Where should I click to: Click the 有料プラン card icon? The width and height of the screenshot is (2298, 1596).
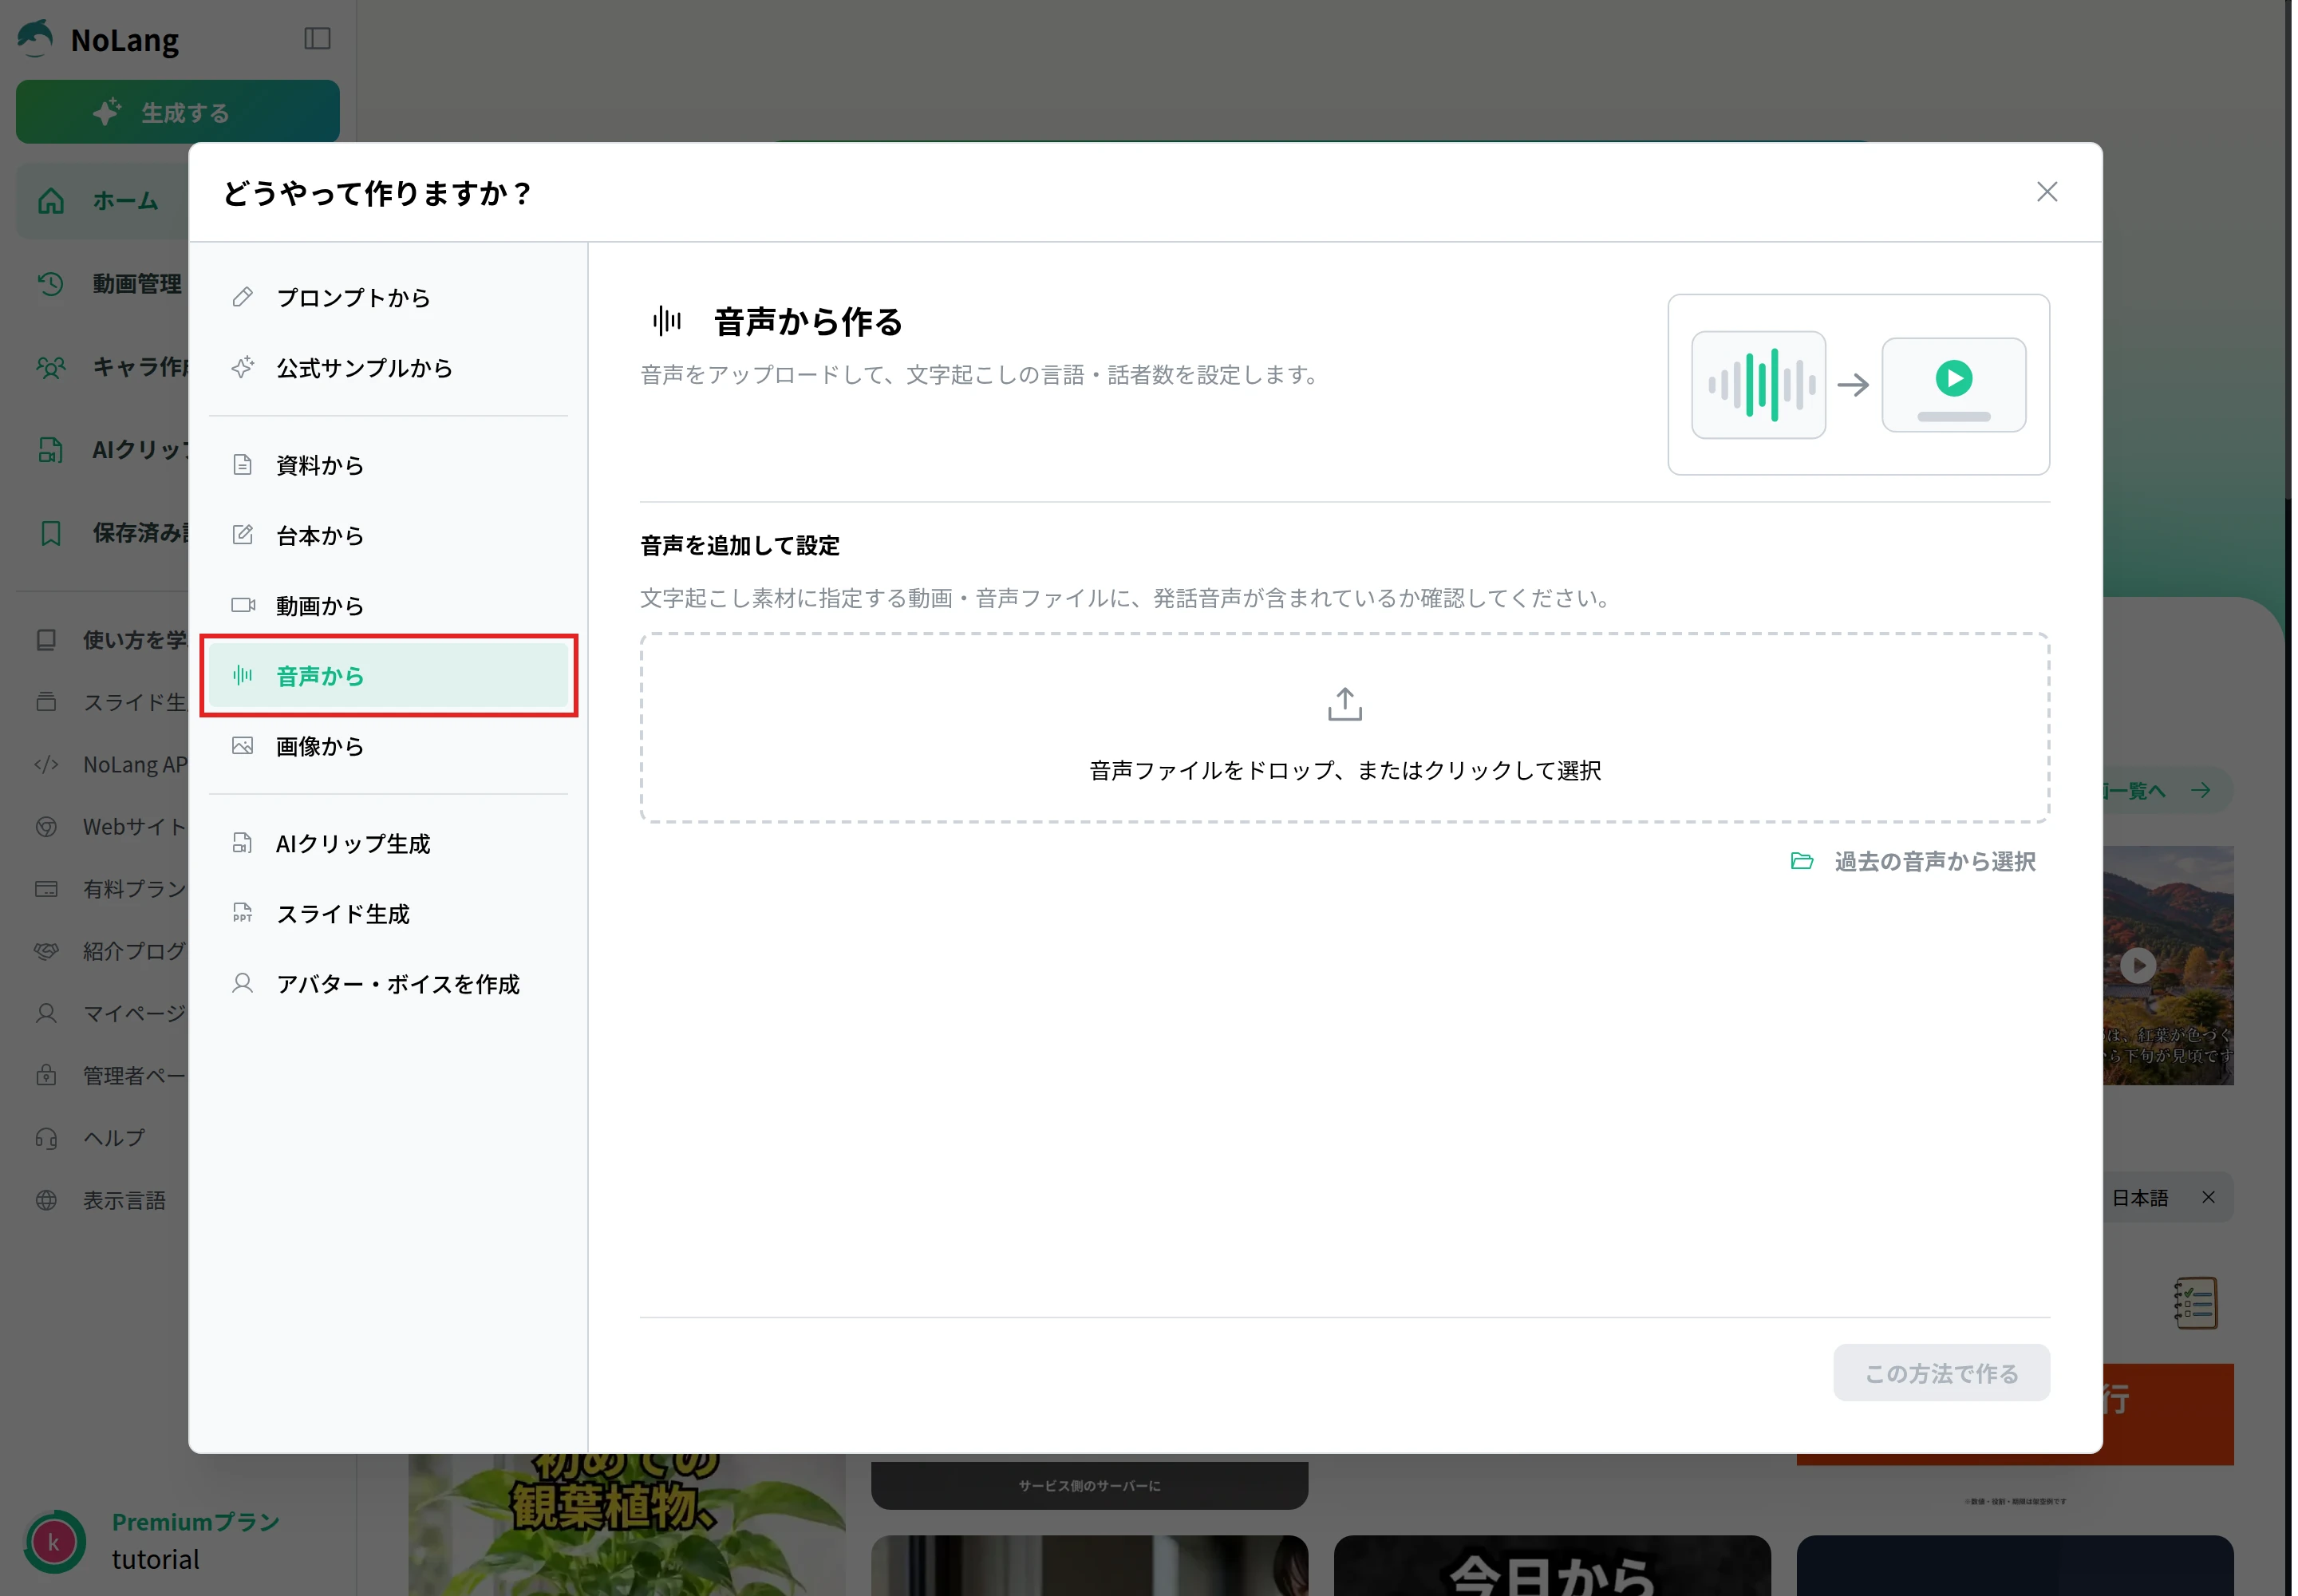pos(46,889)
